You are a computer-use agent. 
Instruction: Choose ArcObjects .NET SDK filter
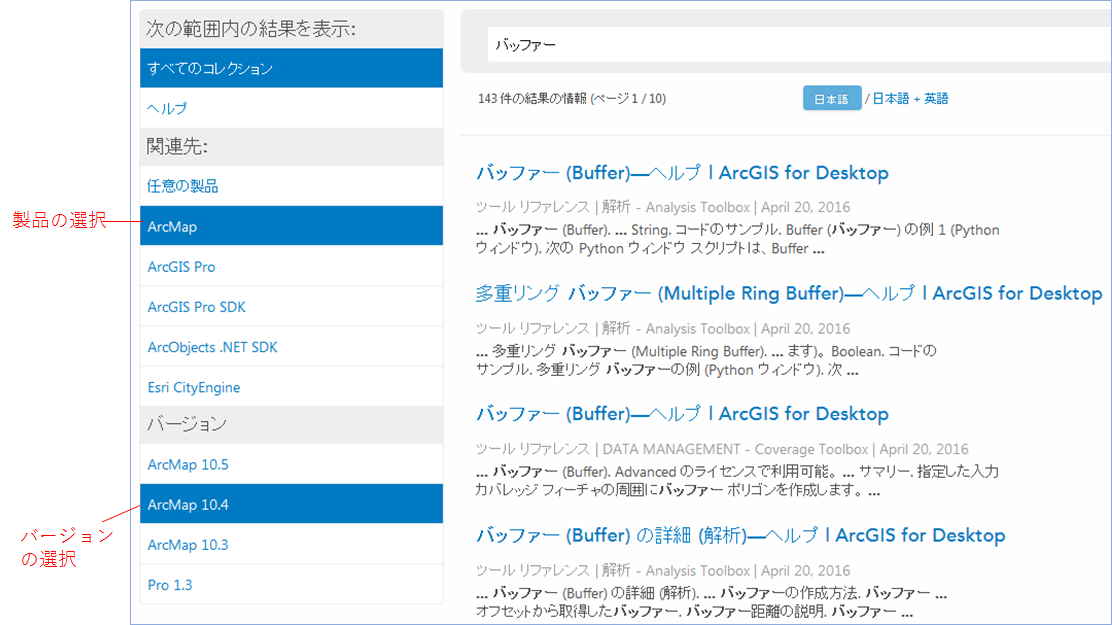pyautogui.click(x=291, y=347)
